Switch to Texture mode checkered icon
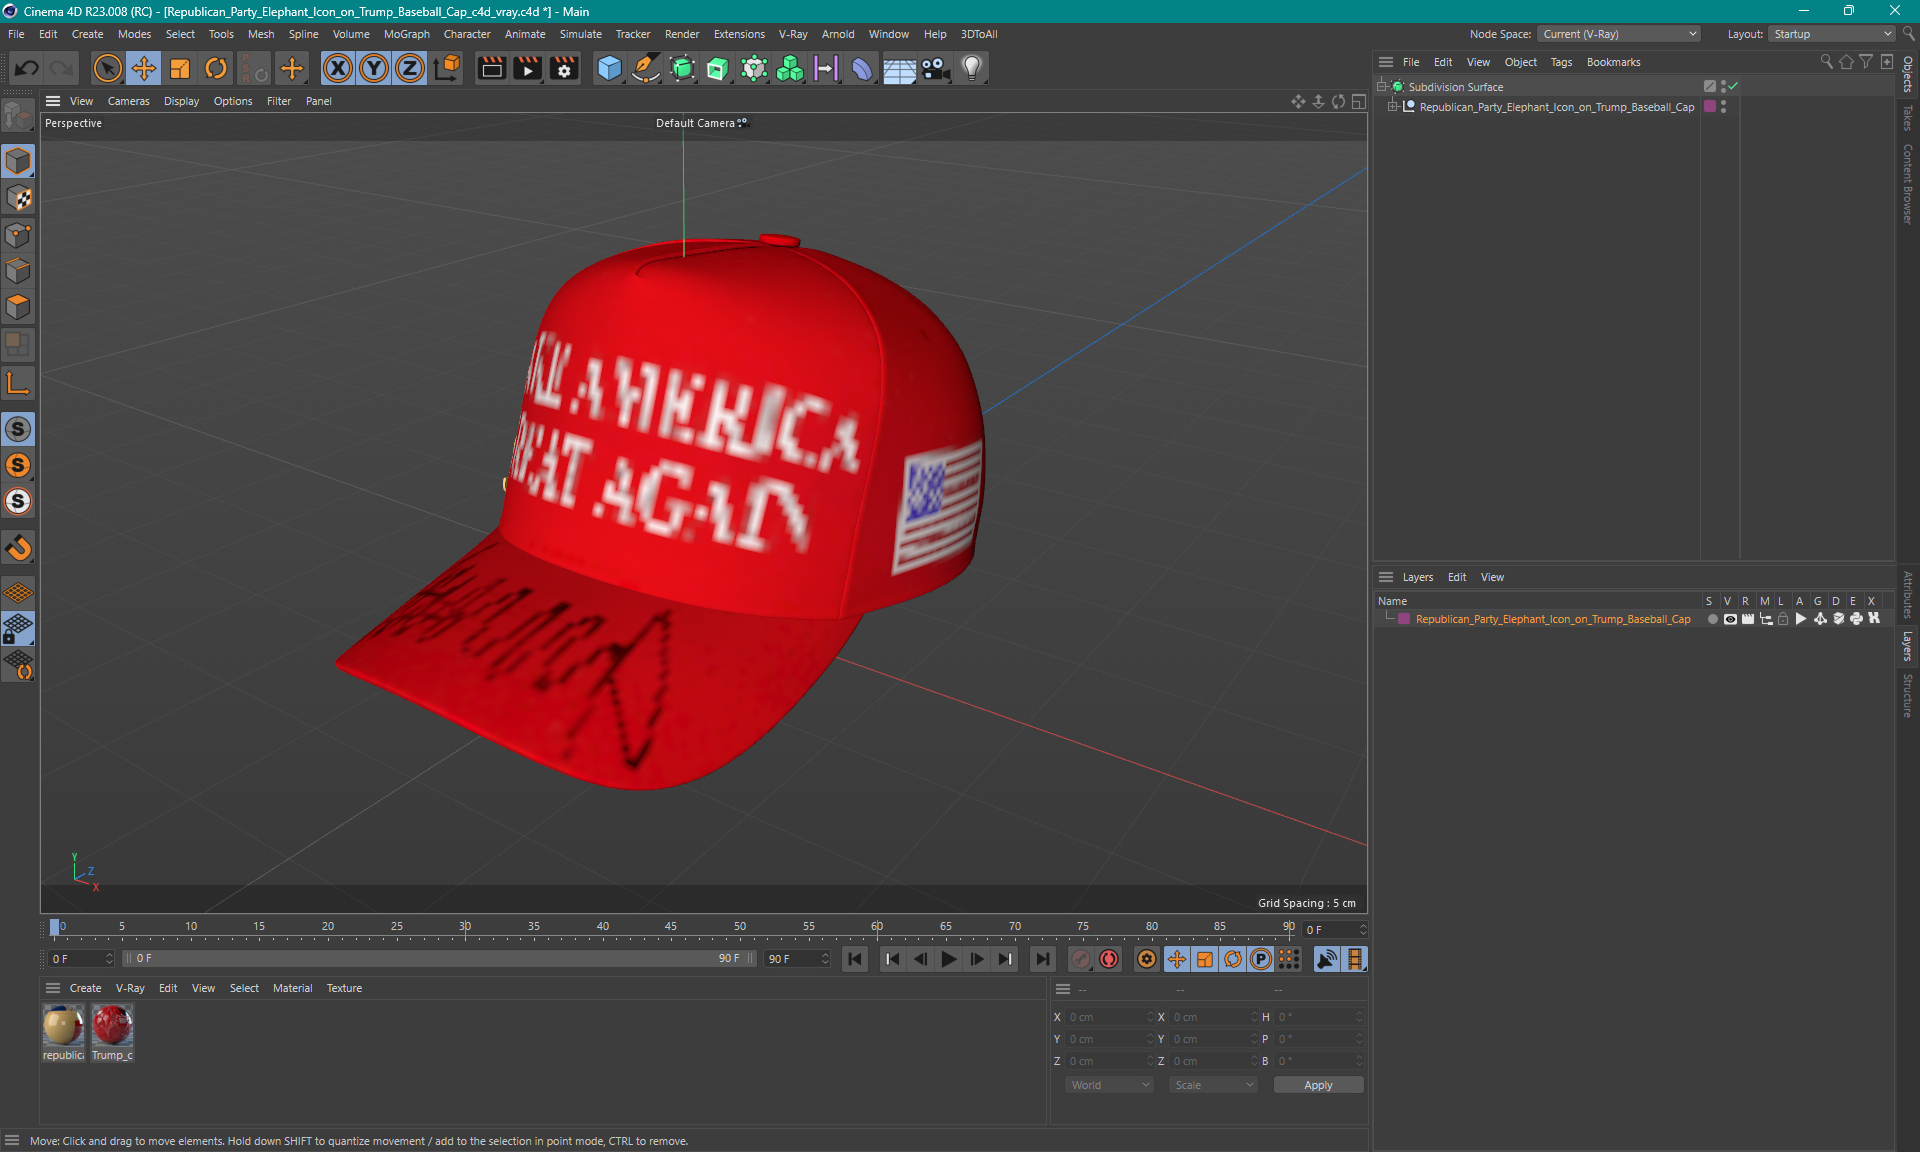The image size is (1920, 1152). [x=18, y=198]
